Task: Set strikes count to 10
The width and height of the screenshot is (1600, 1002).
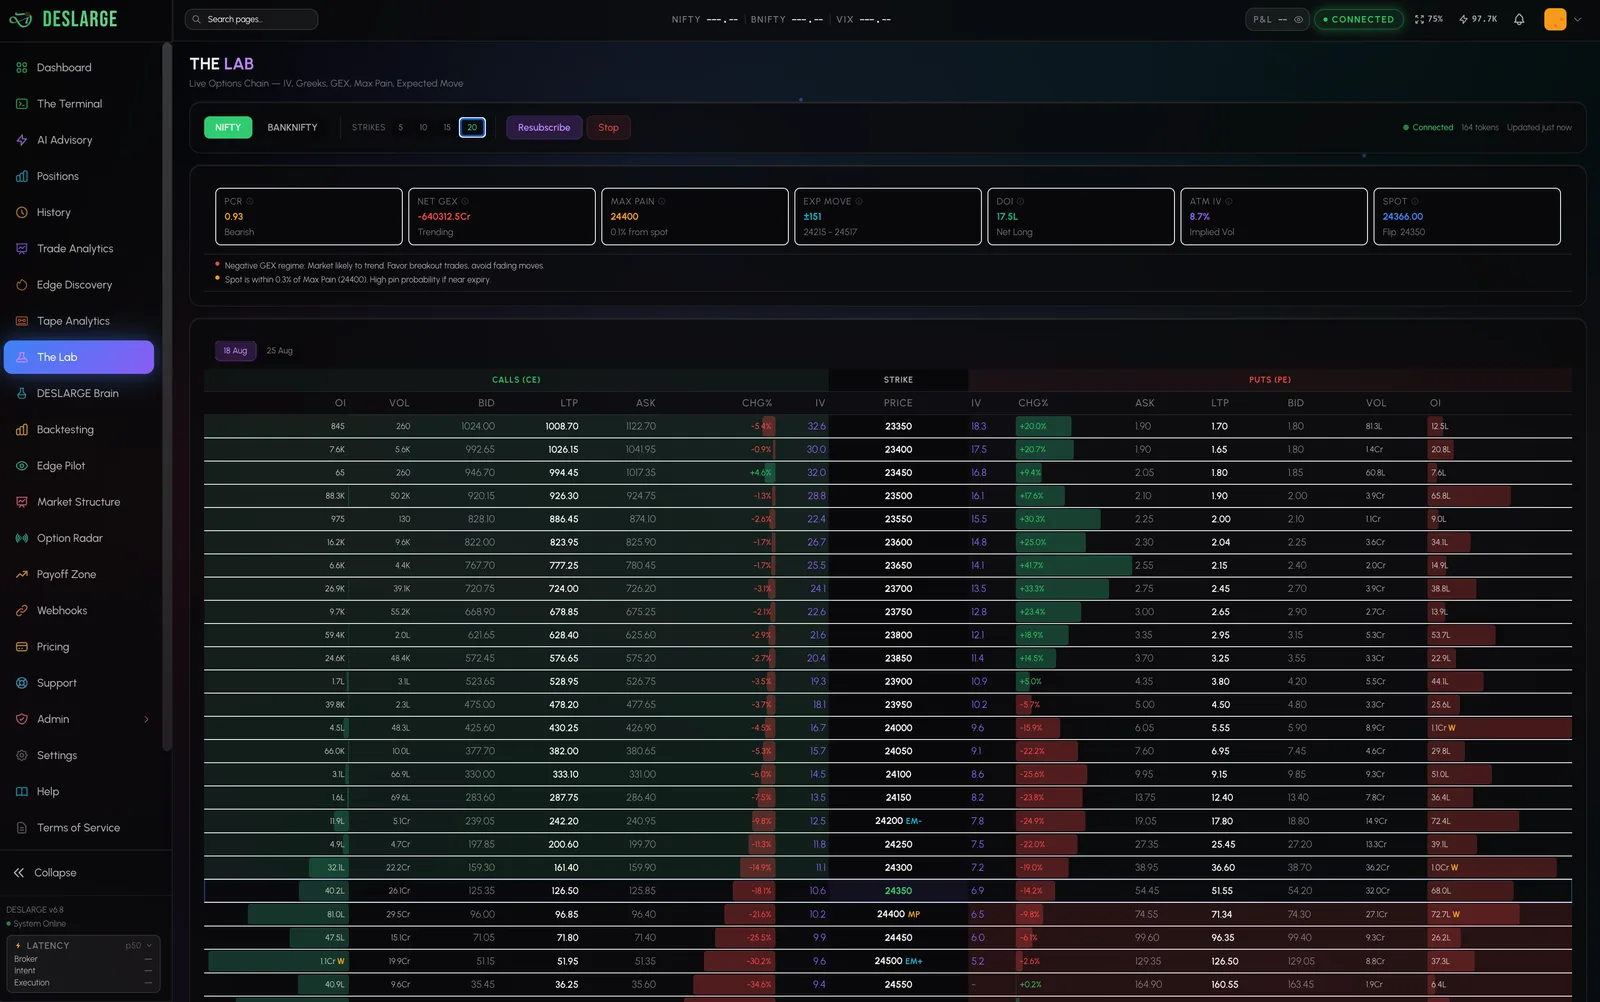Action: point(423,127)
